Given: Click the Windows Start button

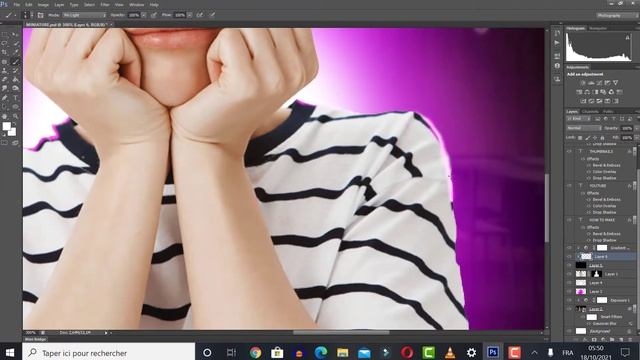Looking at the screenshot, I should (10, 352).
